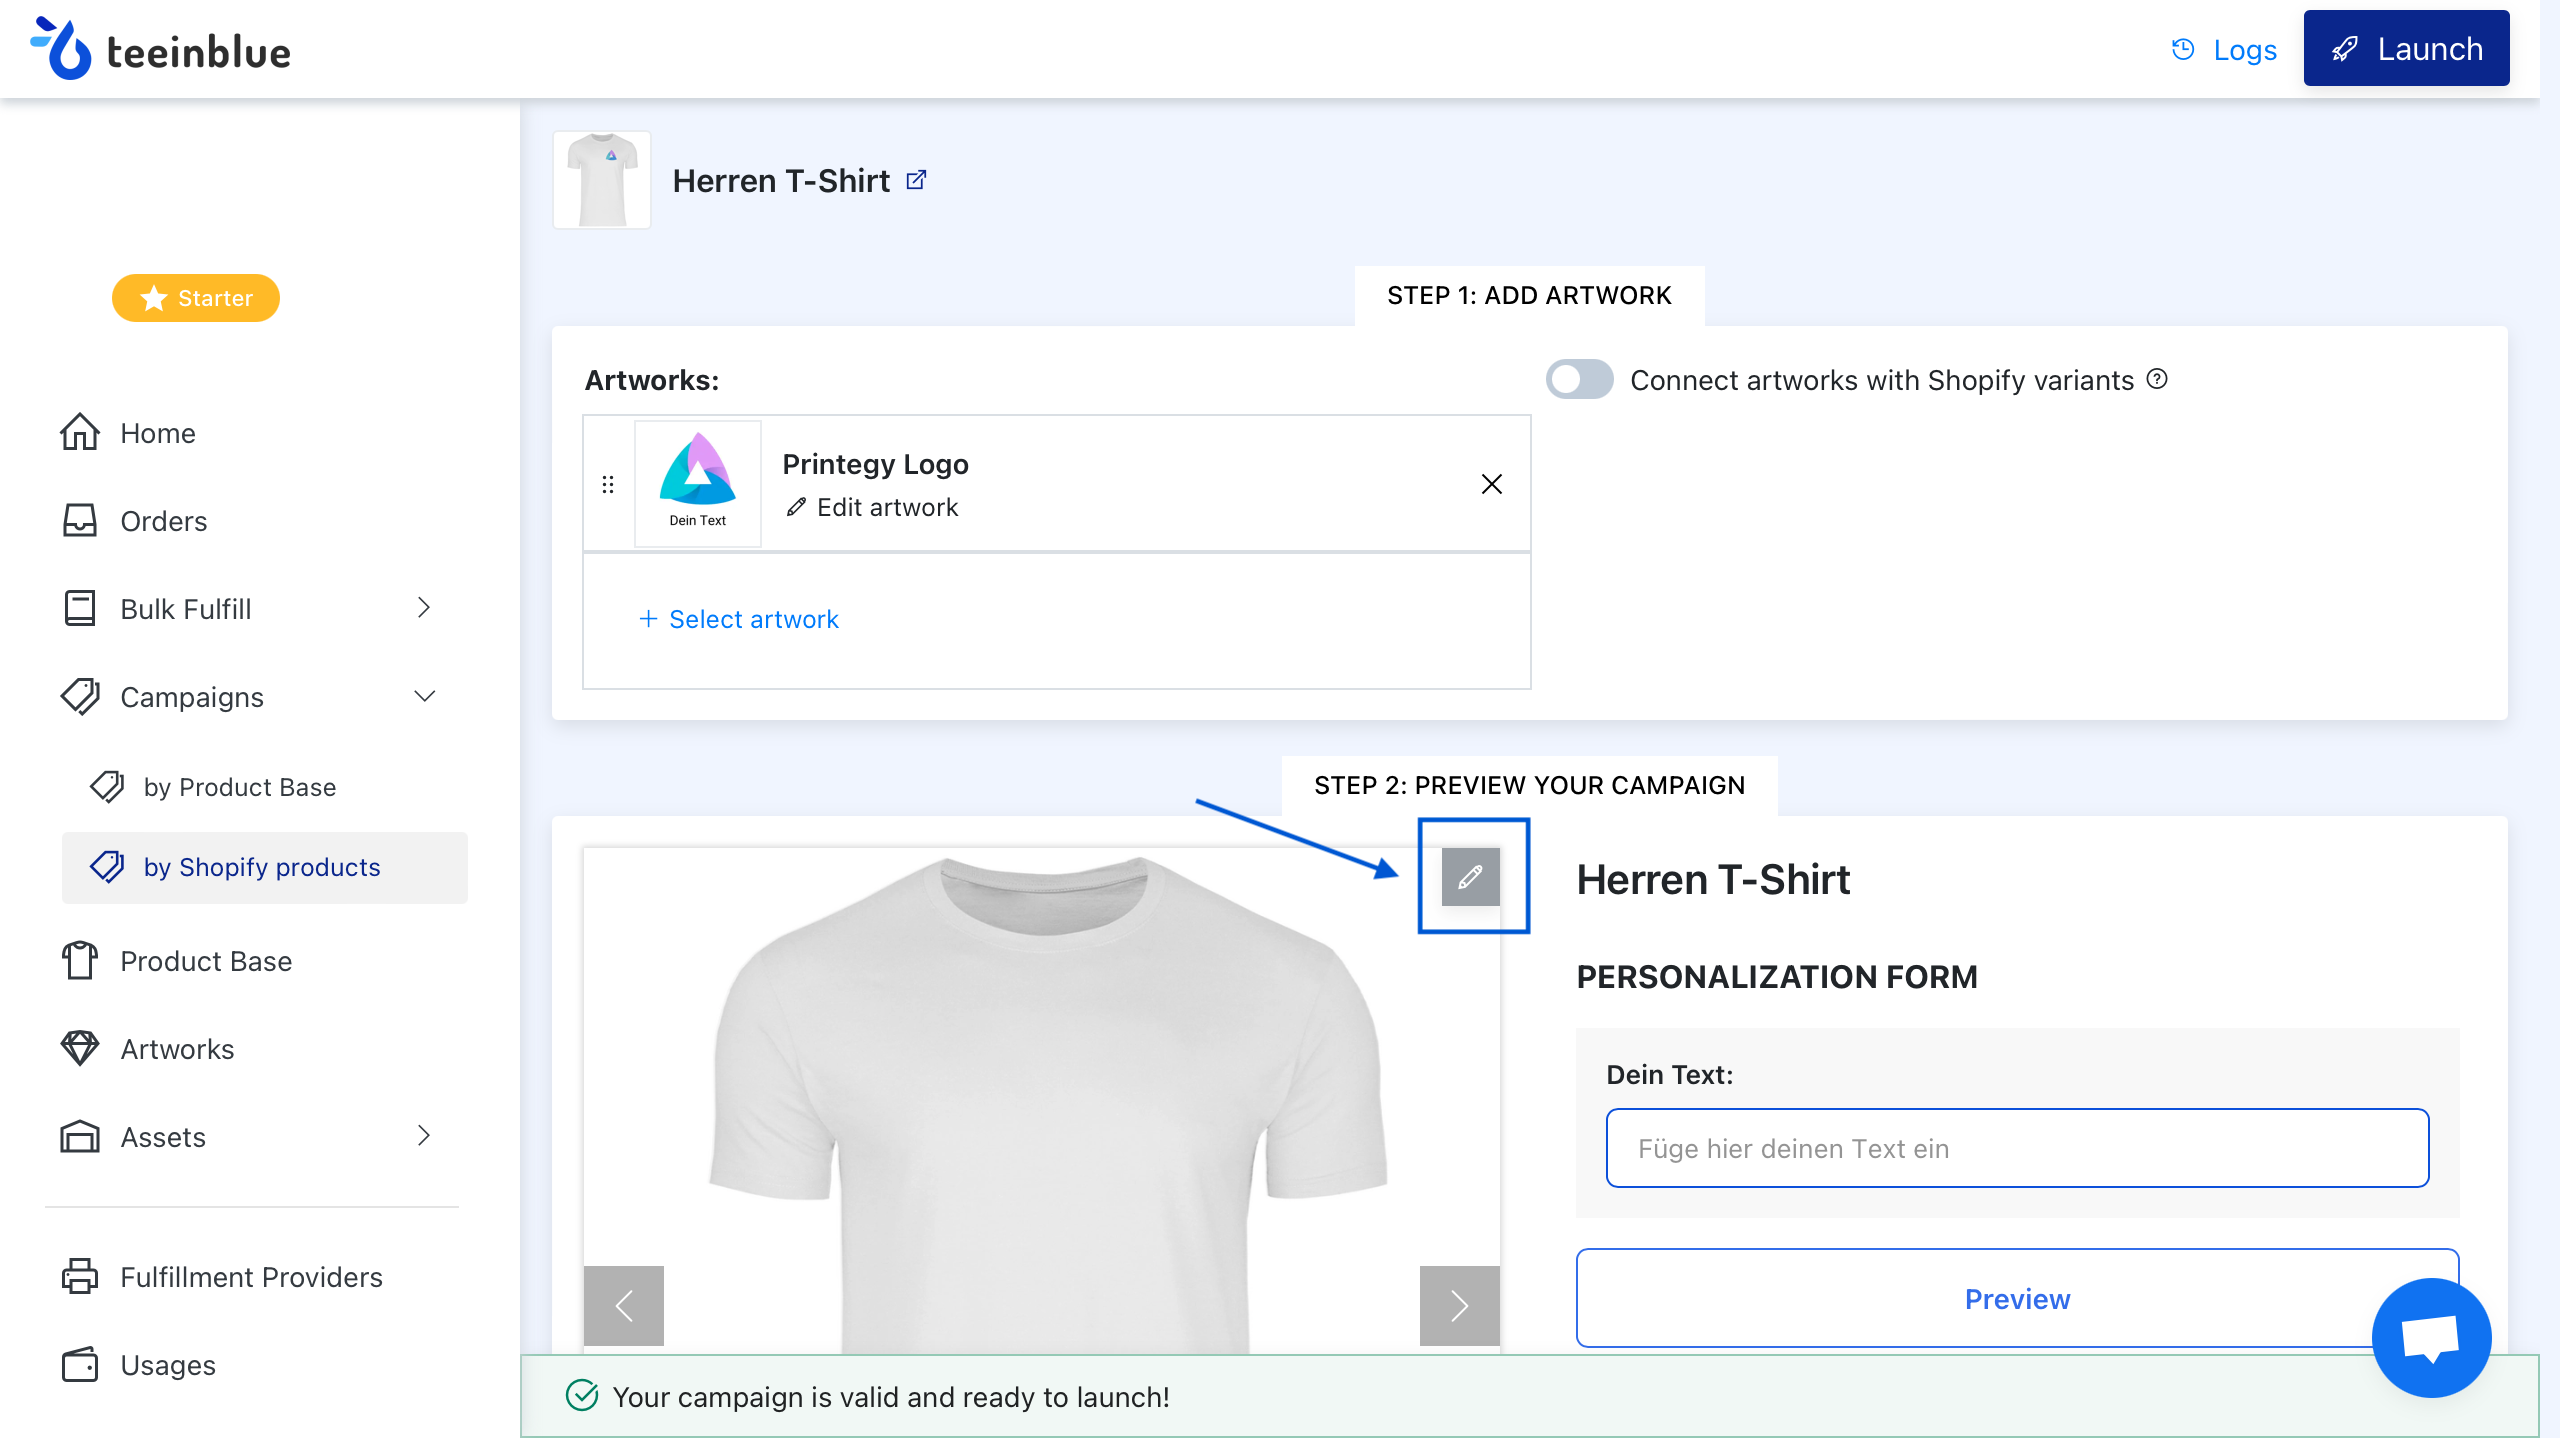Click the Starter plan badge
The width and height of the screenshot is (2560, 1438).
[x=196, y=298]
